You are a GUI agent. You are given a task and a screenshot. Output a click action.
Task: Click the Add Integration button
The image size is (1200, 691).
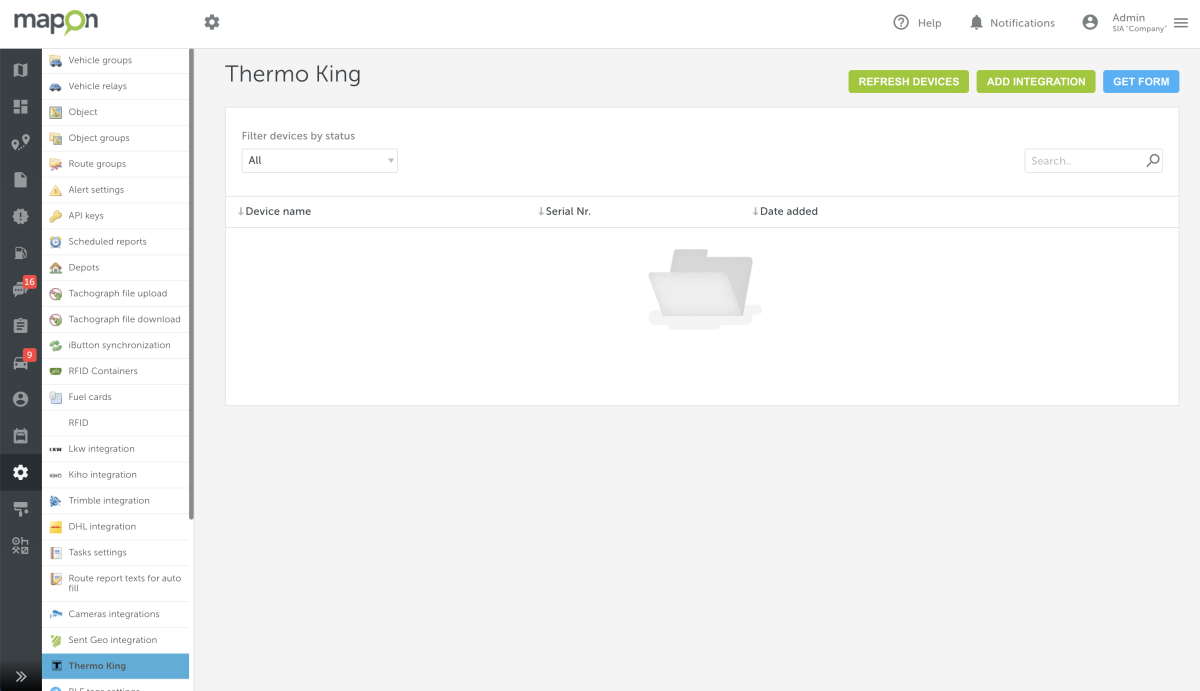click(x=1035, y=82)
